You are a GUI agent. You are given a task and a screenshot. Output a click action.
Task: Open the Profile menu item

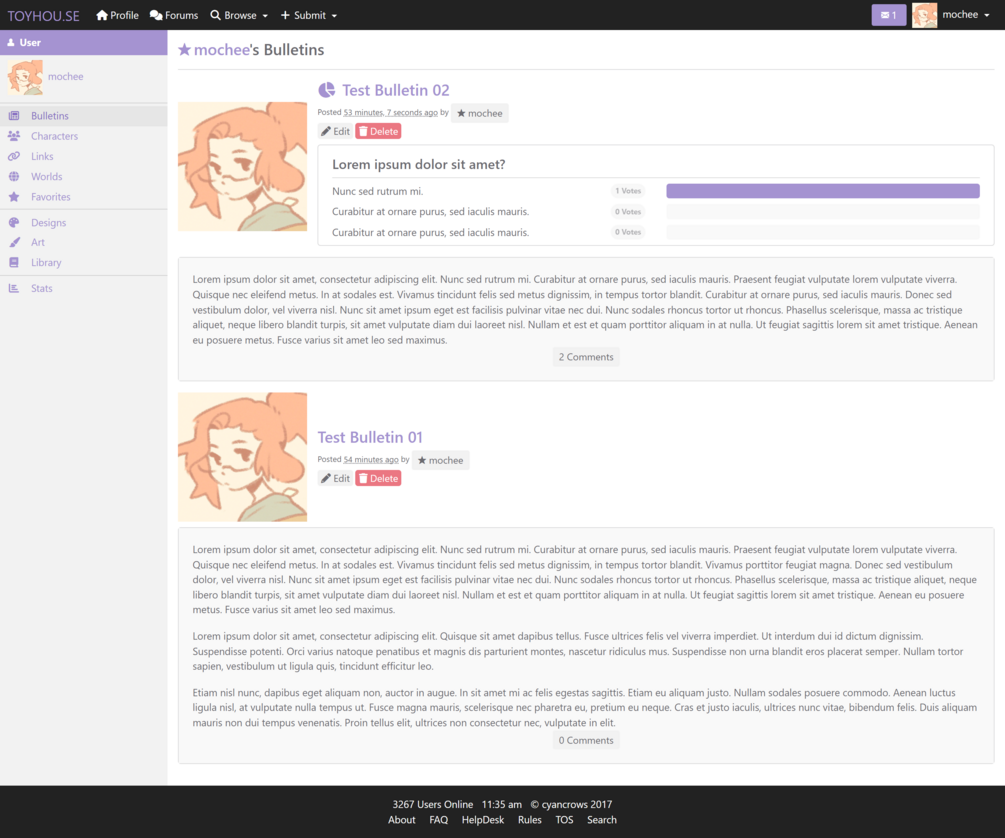(x=117, y=15)
